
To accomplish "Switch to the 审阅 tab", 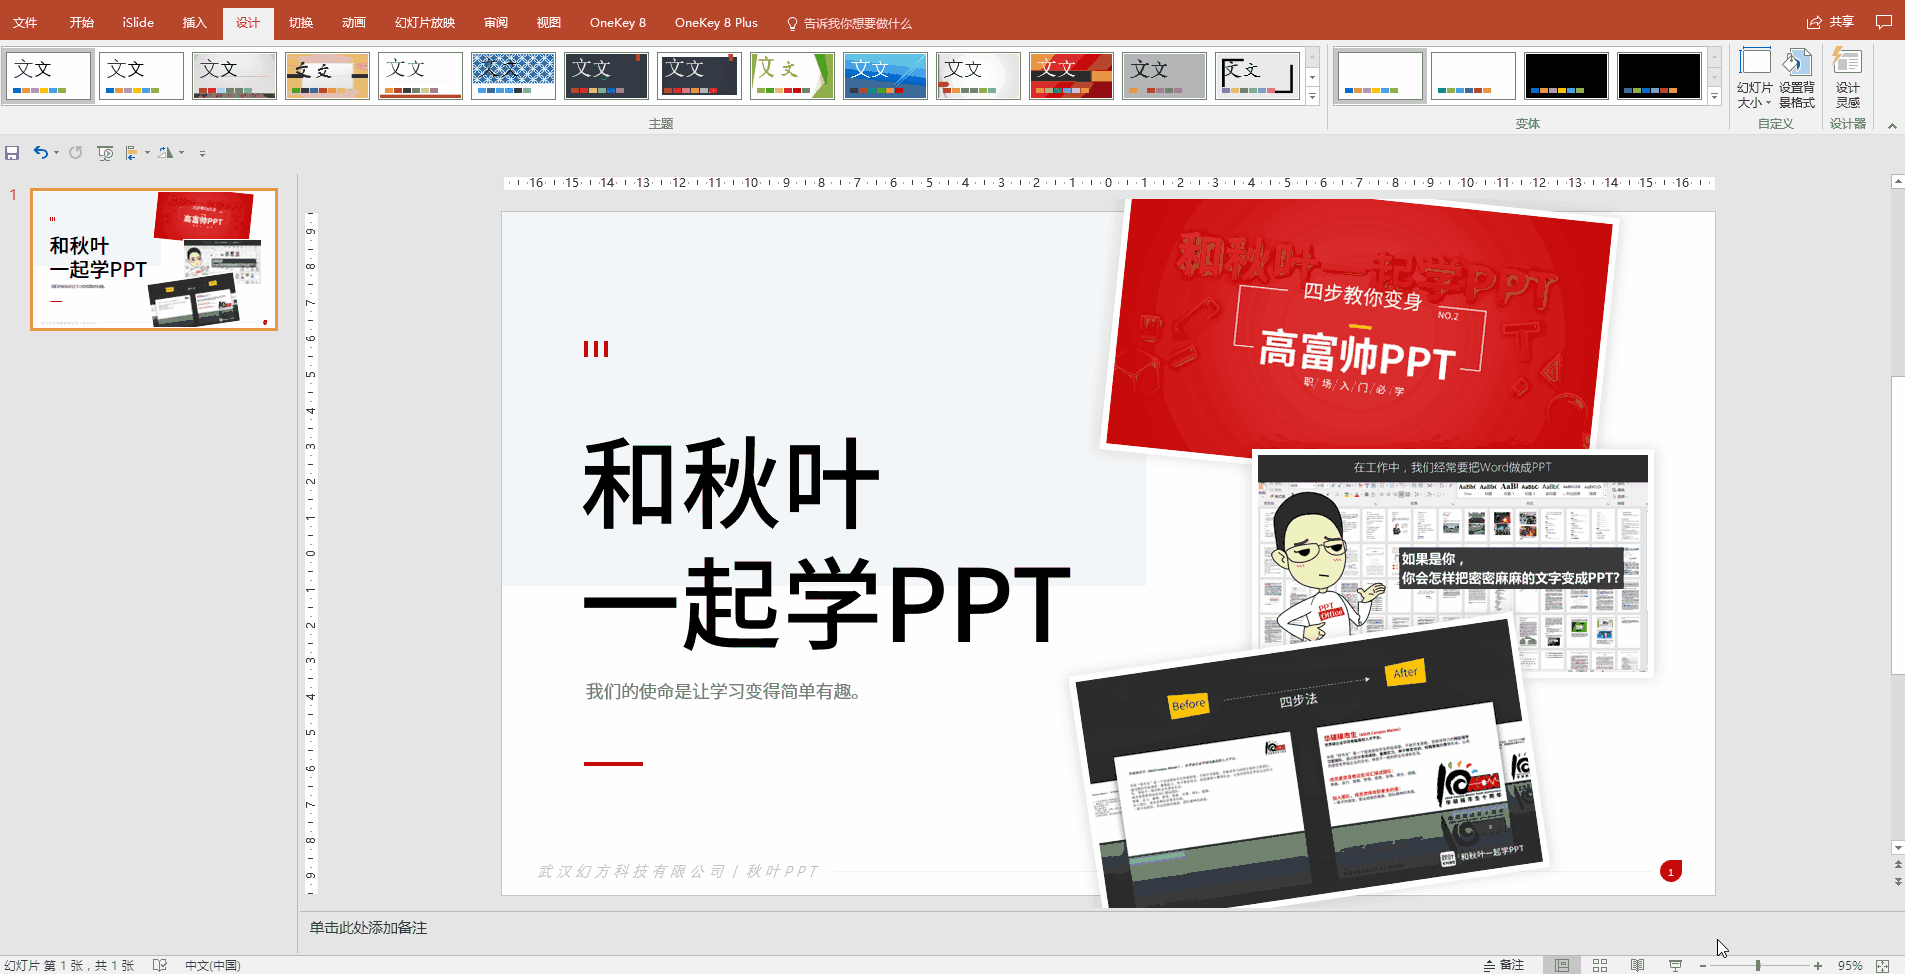I will pos(496,22).
